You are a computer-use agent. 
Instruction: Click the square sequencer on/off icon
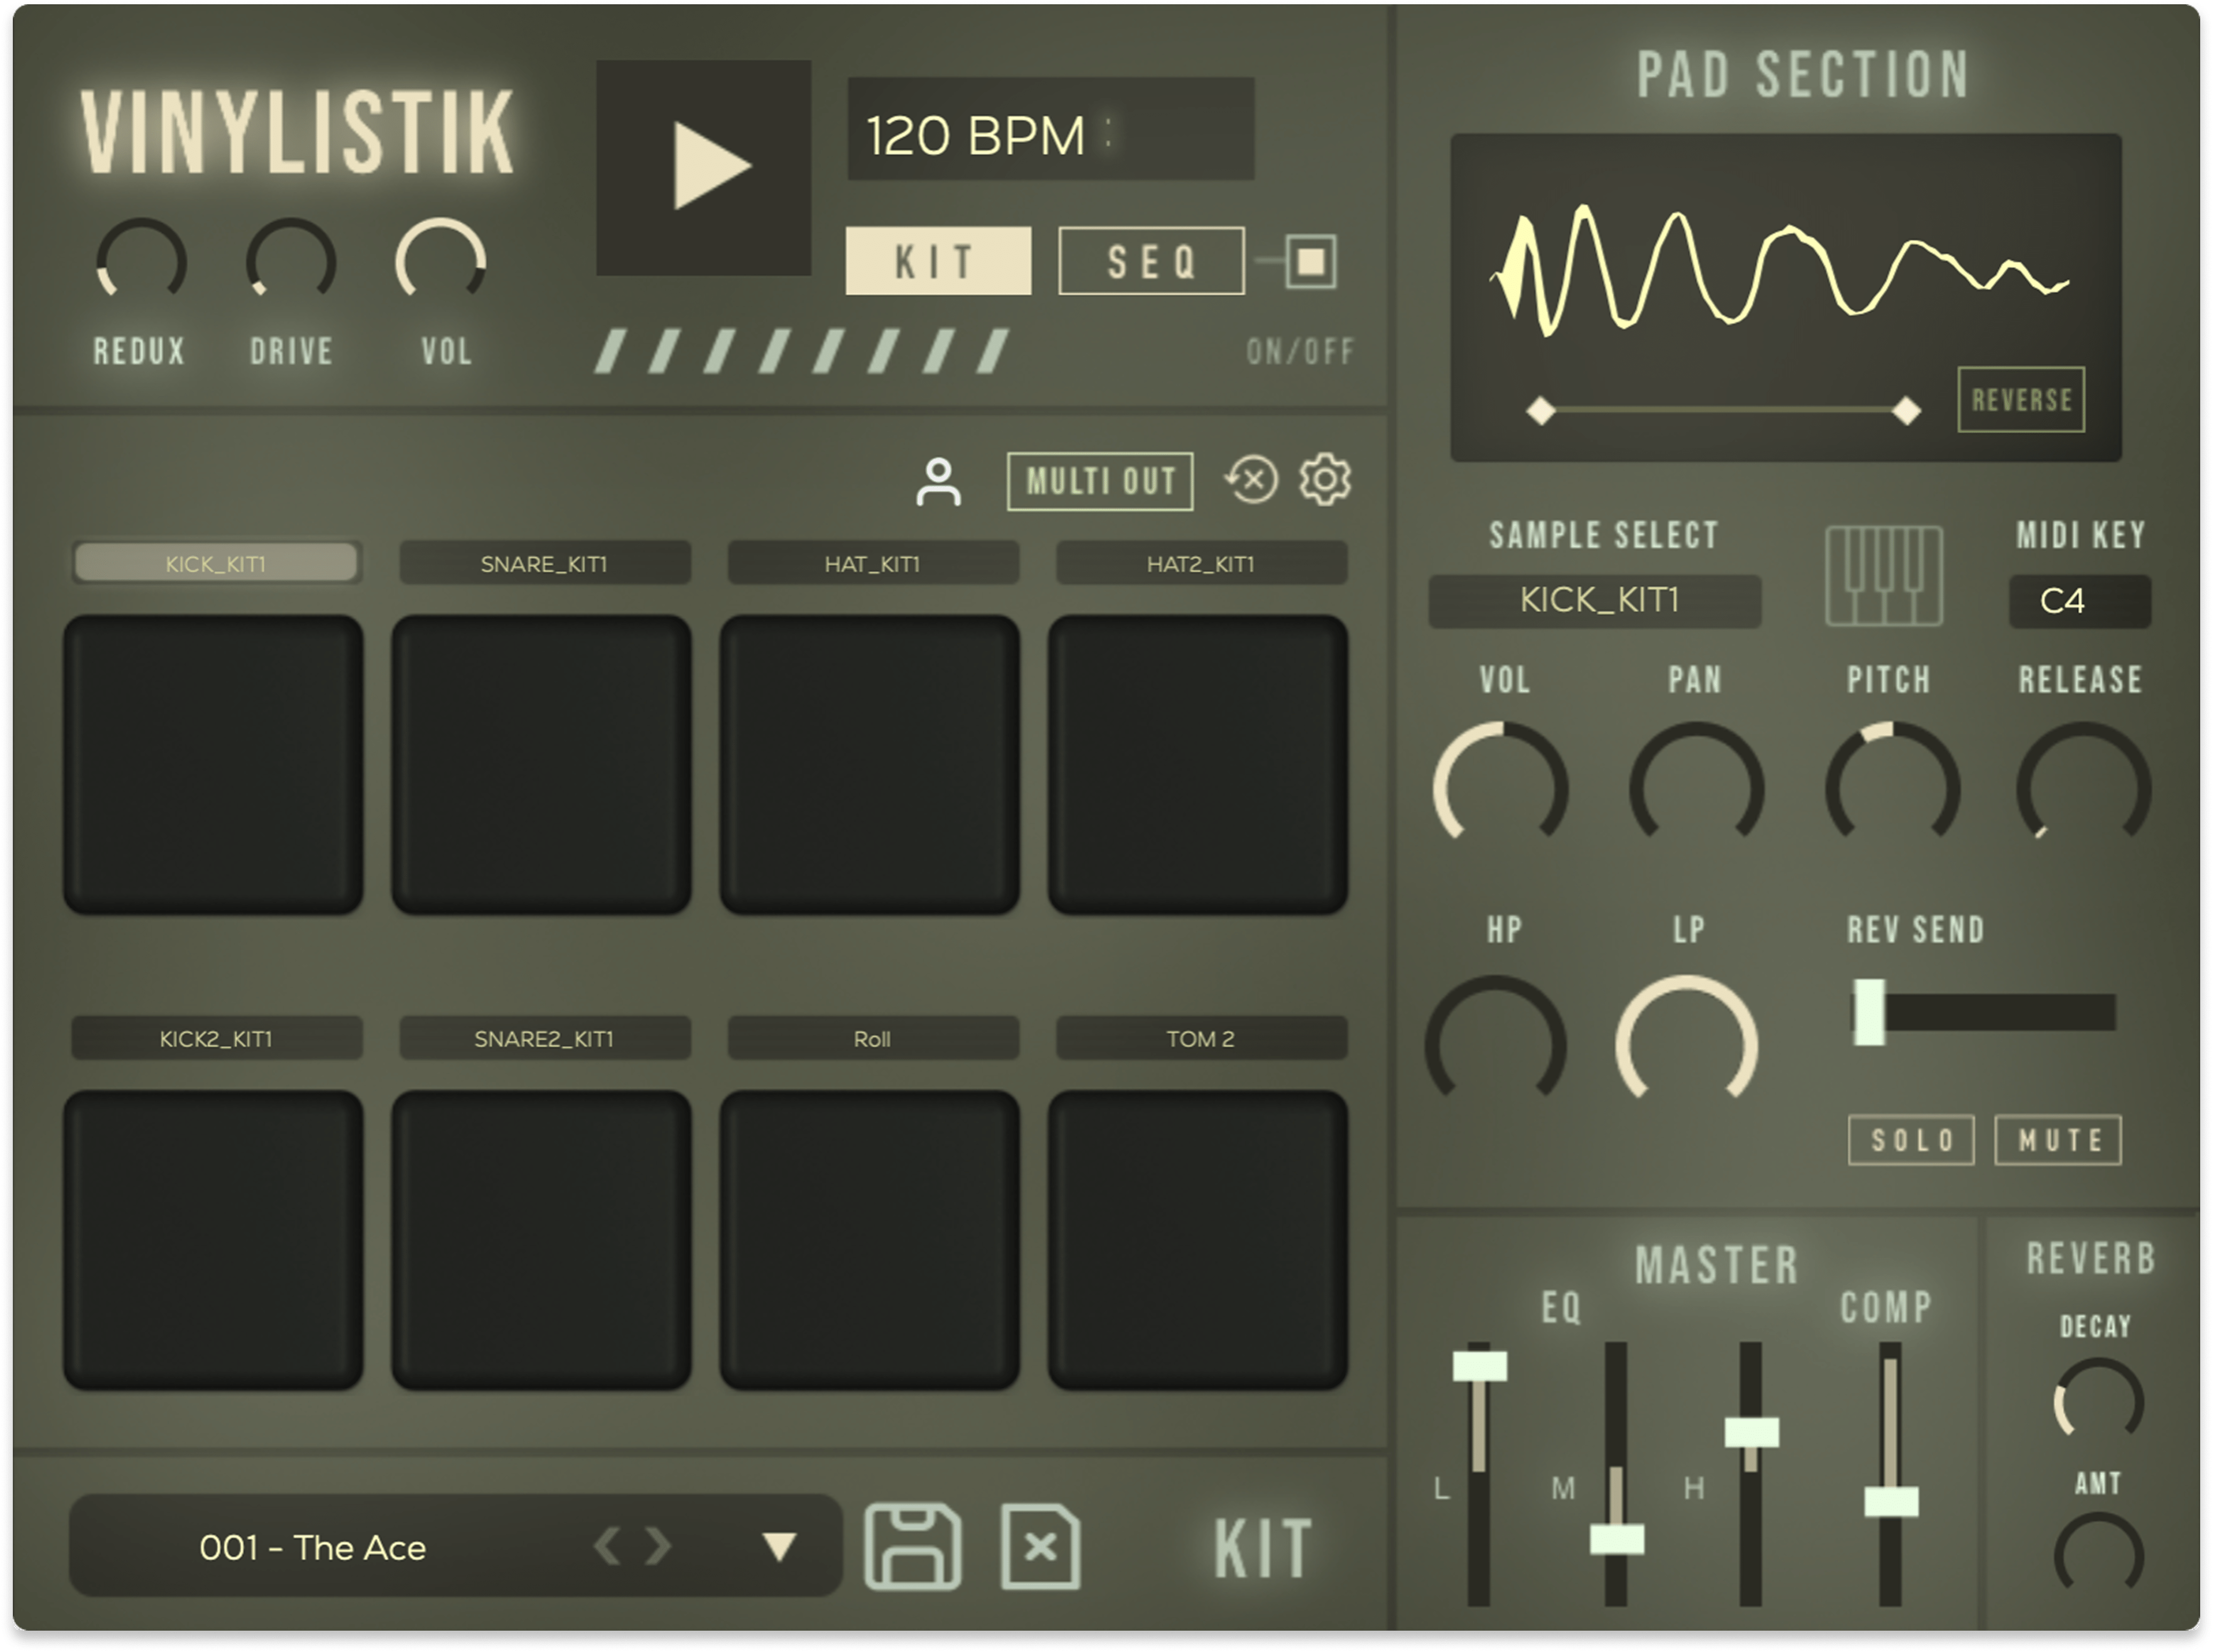click(x=1311, y=262)
